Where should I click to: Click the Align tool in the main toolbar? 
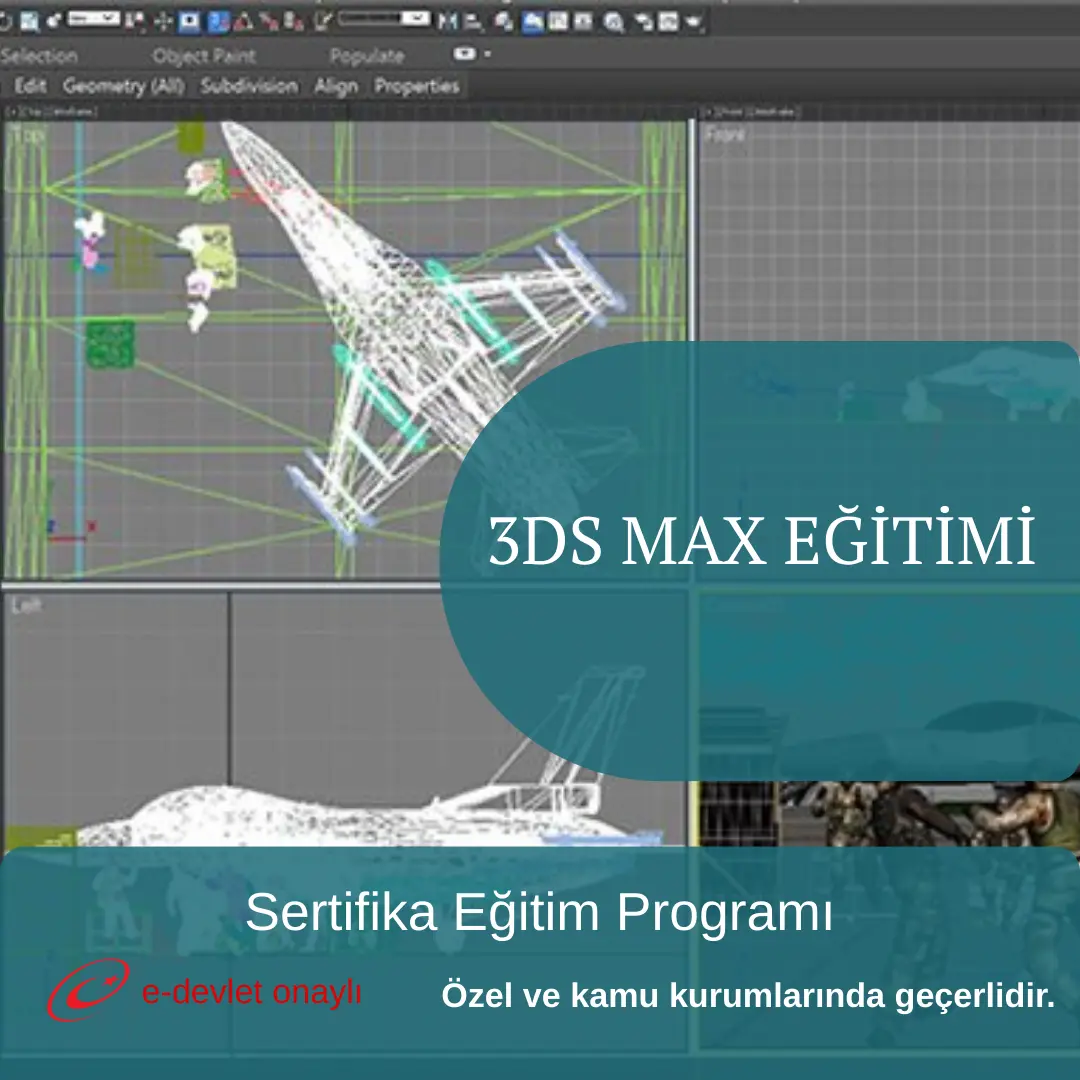click(473, 23)
